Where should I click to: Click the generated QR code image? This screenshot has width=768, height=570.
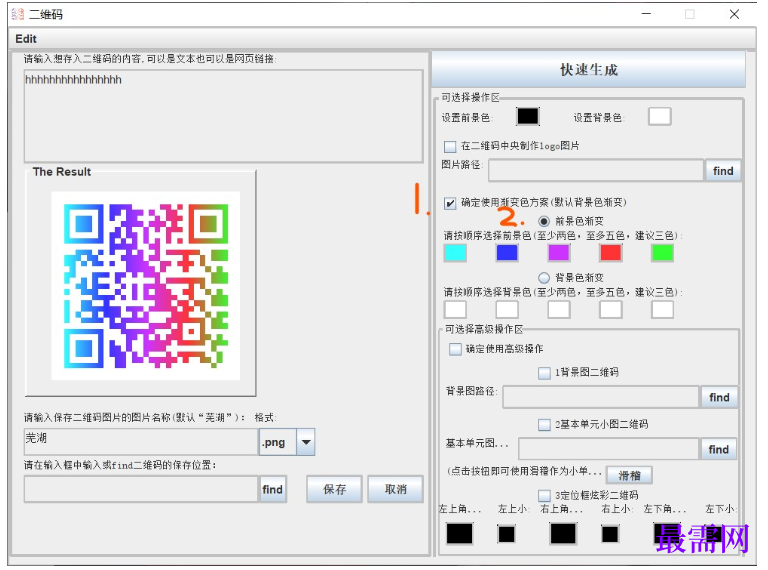tap(145, 285)
